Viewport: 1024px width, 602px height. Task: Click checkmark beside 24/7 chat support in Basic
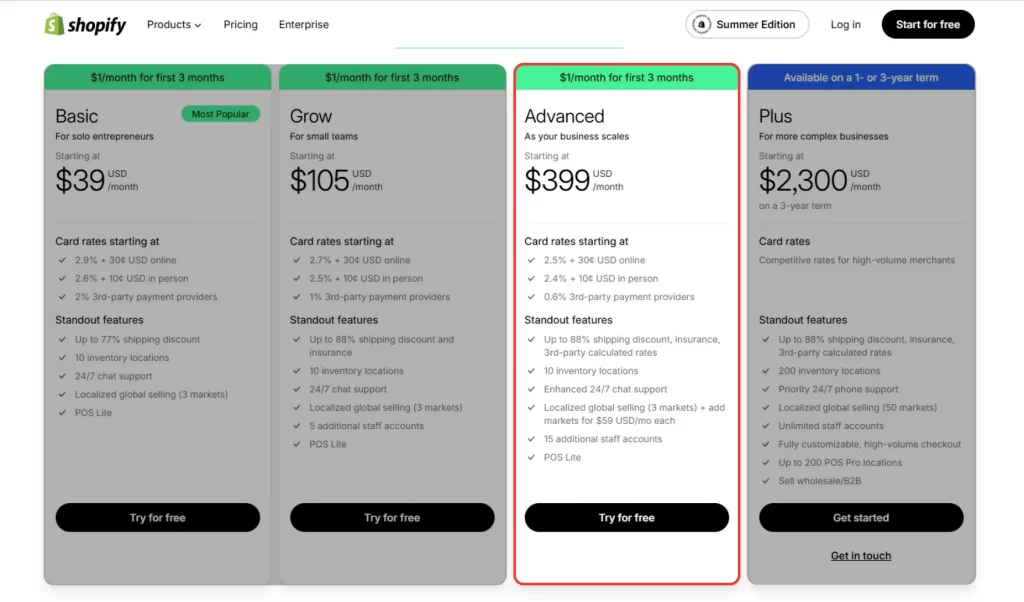64,377
